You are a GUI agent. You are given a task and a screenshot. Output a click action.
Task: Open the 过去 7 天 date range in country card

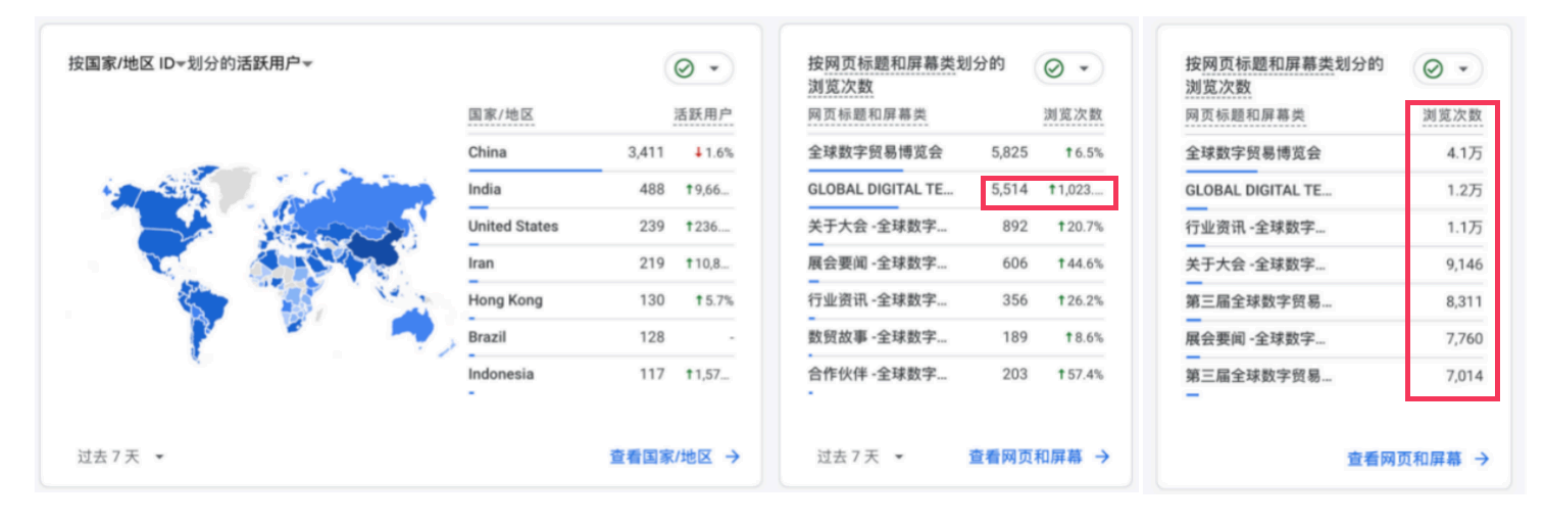(120, 457)
